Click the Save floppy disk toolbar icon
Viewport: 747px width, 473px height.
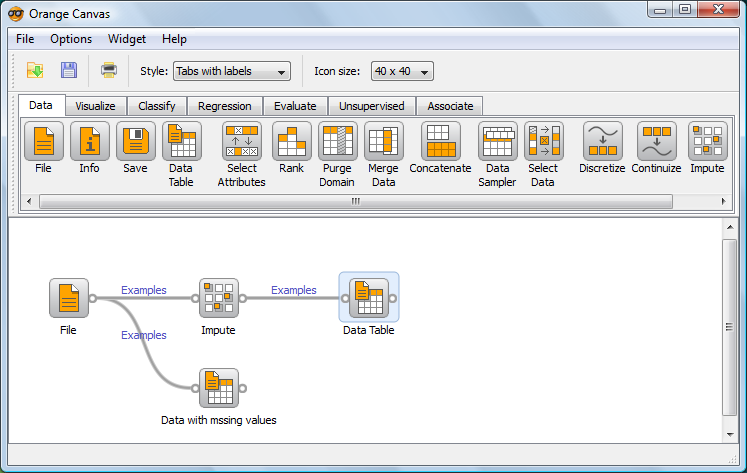click(69, 70)
